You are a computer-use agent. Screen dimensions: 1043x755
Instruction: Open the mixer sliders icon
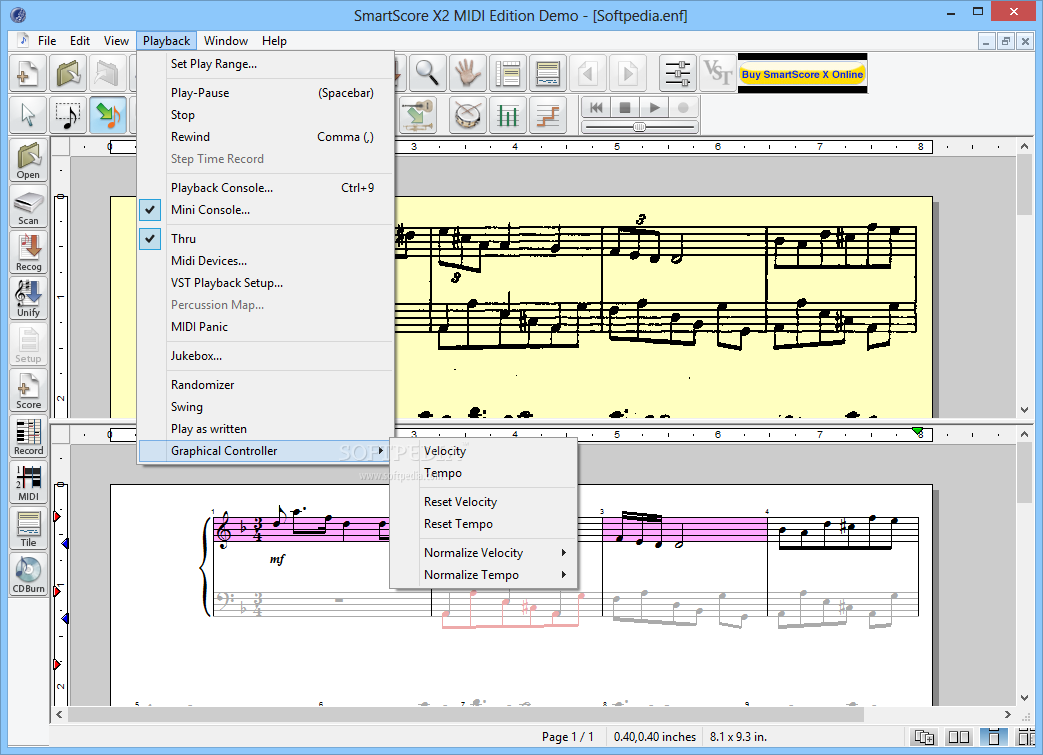[678, 73]
